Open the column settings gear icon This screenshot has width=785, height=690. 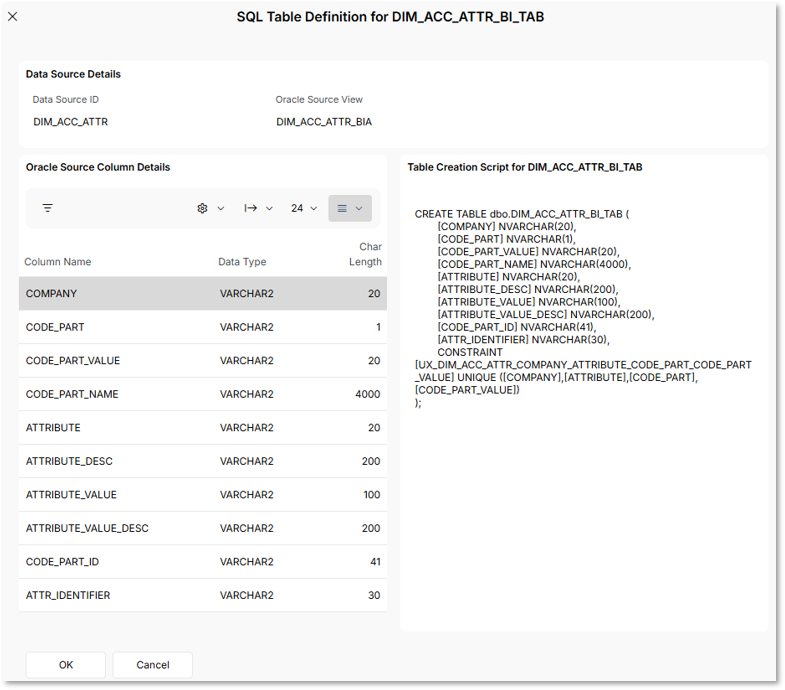click(202, 208)
